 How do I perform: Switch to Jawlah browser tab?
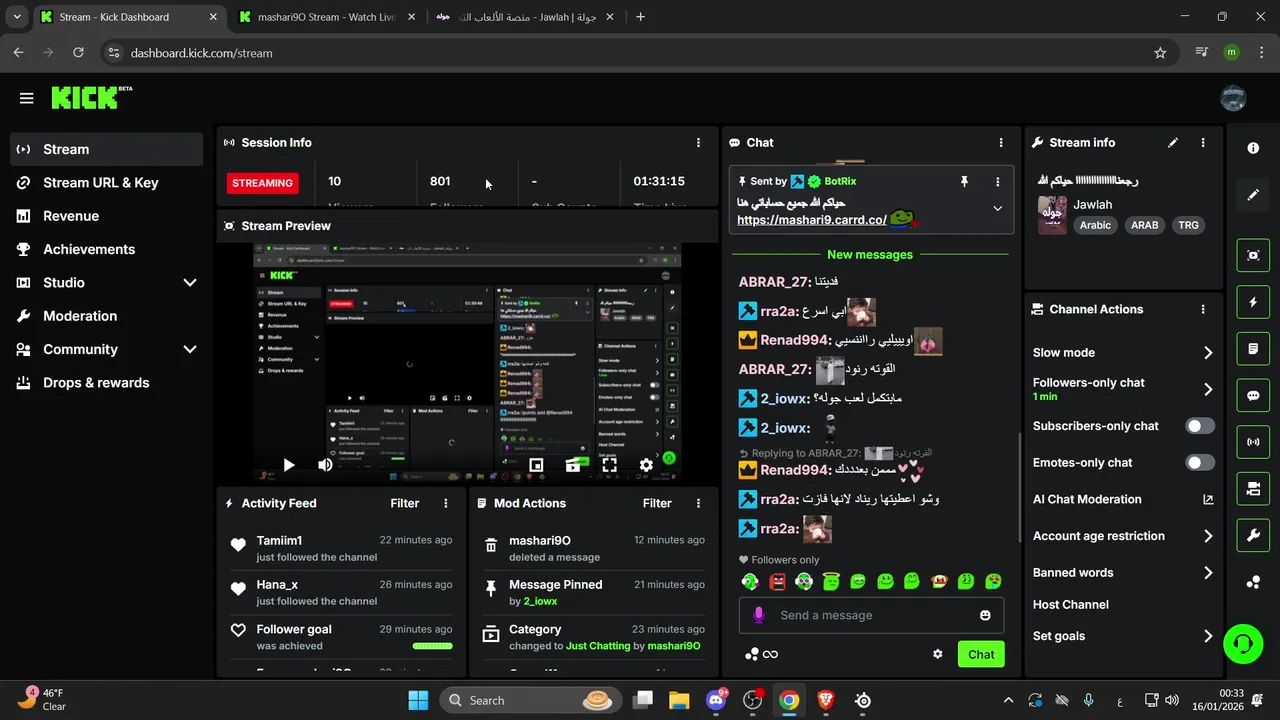[523, 17]
